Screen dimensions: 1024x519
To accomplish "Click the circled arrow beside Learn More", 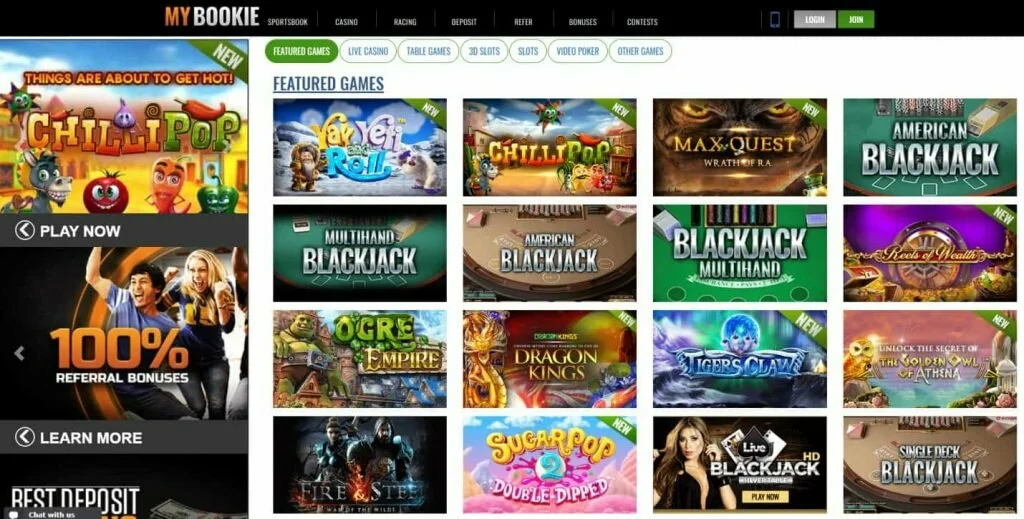I will tap(25, 437).
